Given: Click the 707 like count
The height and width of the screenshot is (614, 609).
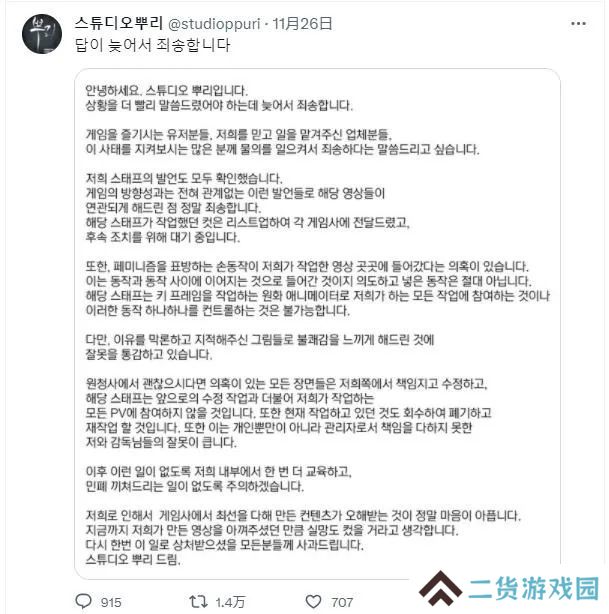Looking at the screenshot, I should pos(342,602).
